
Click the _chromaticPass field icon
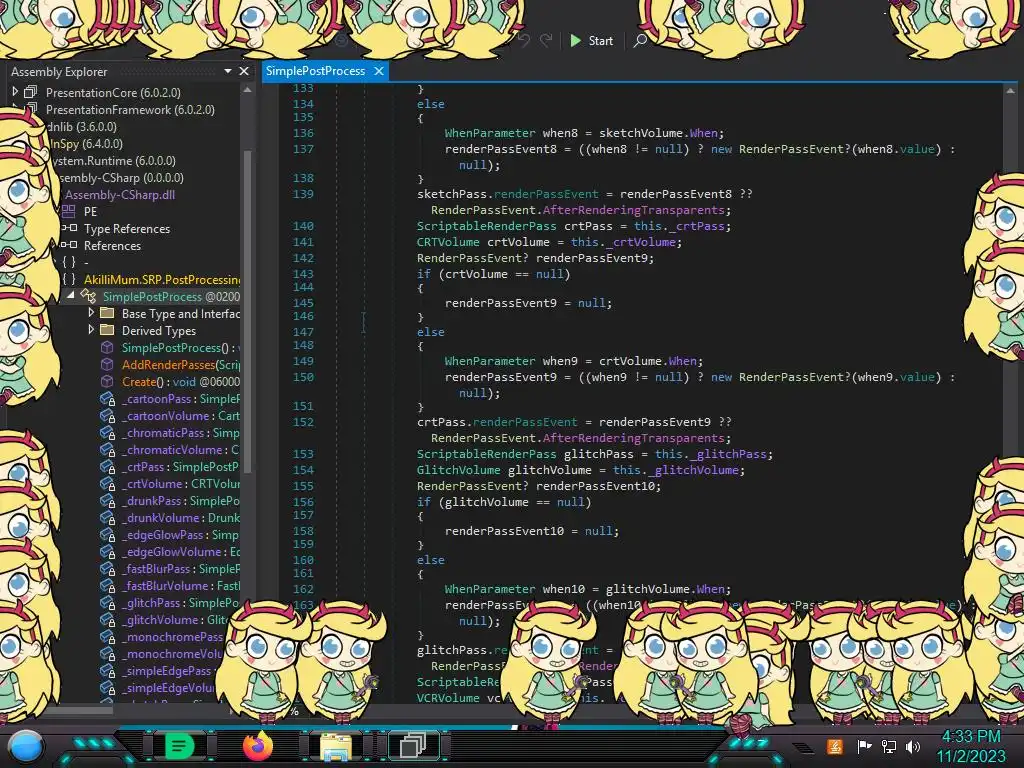[107, 432]
